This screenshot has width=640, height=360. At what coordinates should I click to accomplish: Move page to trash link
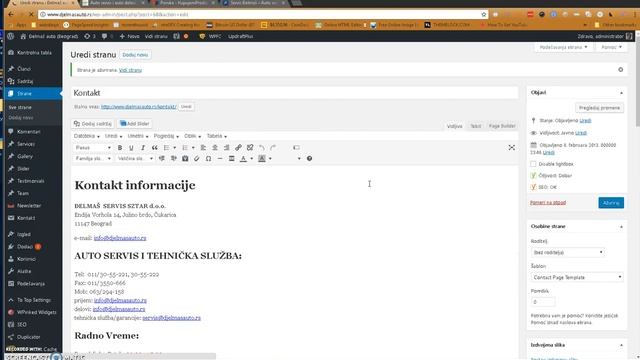coord(548,203)
